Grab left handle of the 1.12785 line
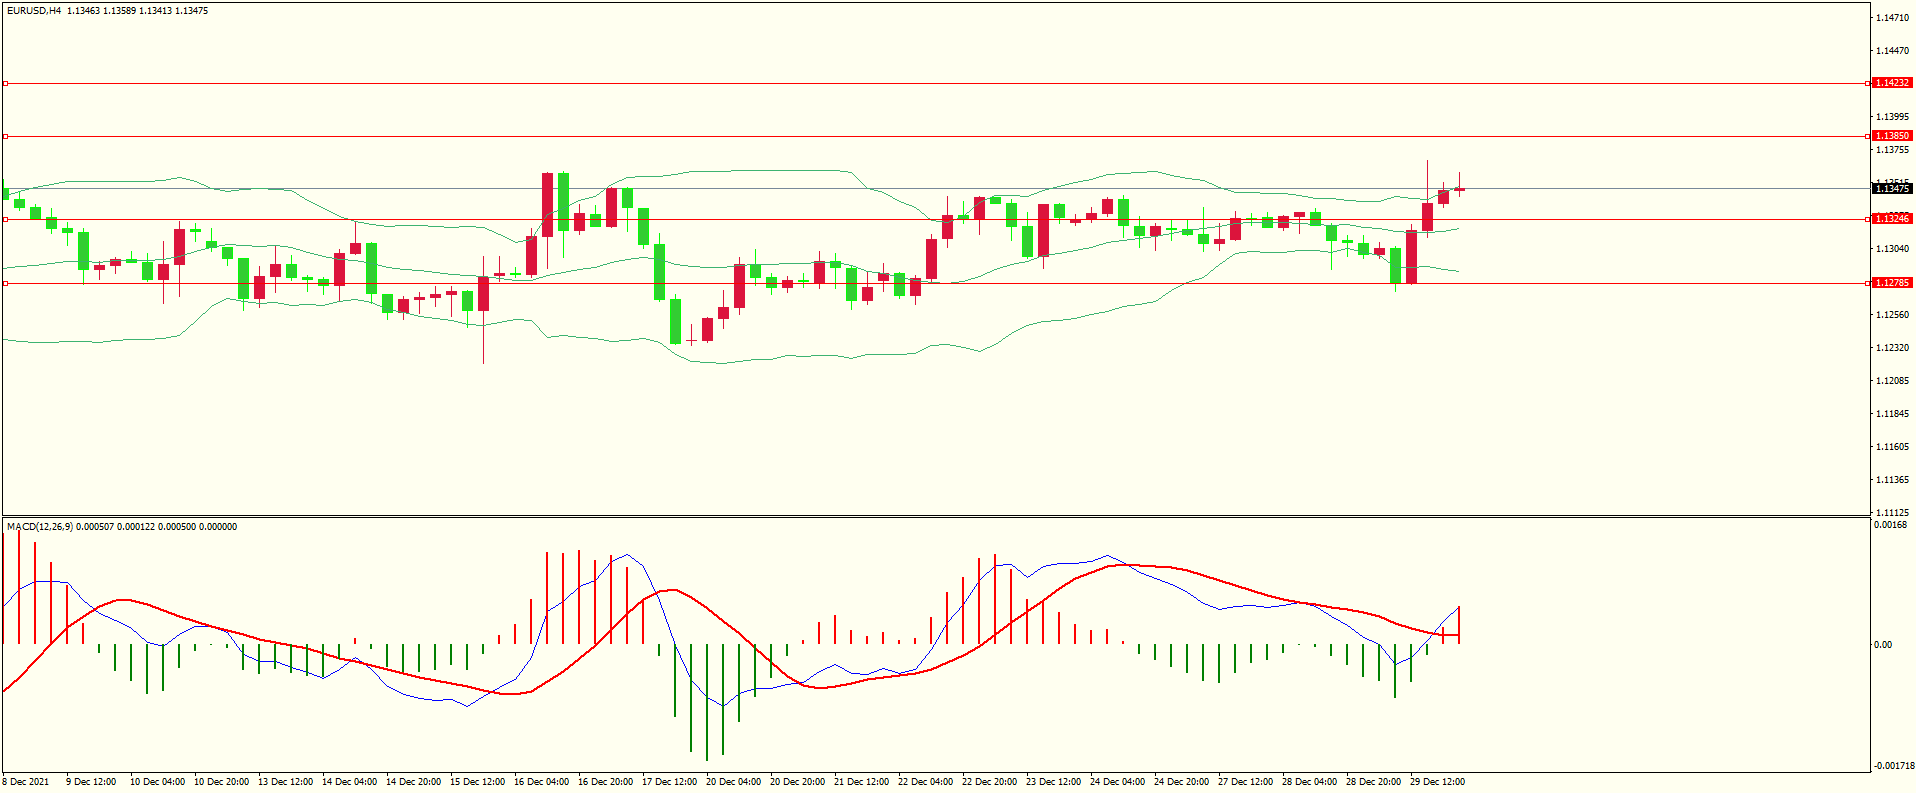This screenshot has width=1916, height=793. 5,283
